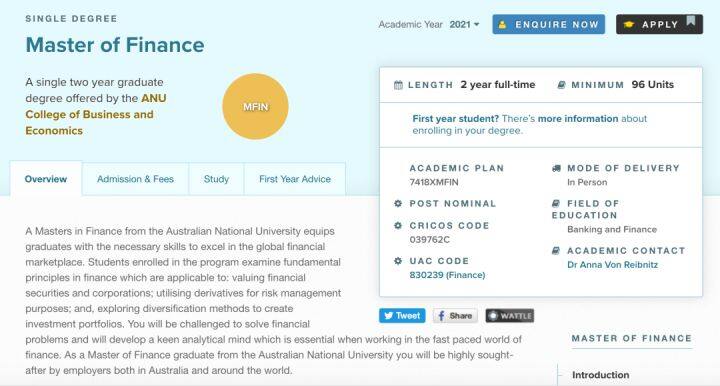This screenshot has width=720, height=386.
Task: Follow the Dr Anna Von Reibnitz link
Action: point(612,265)
